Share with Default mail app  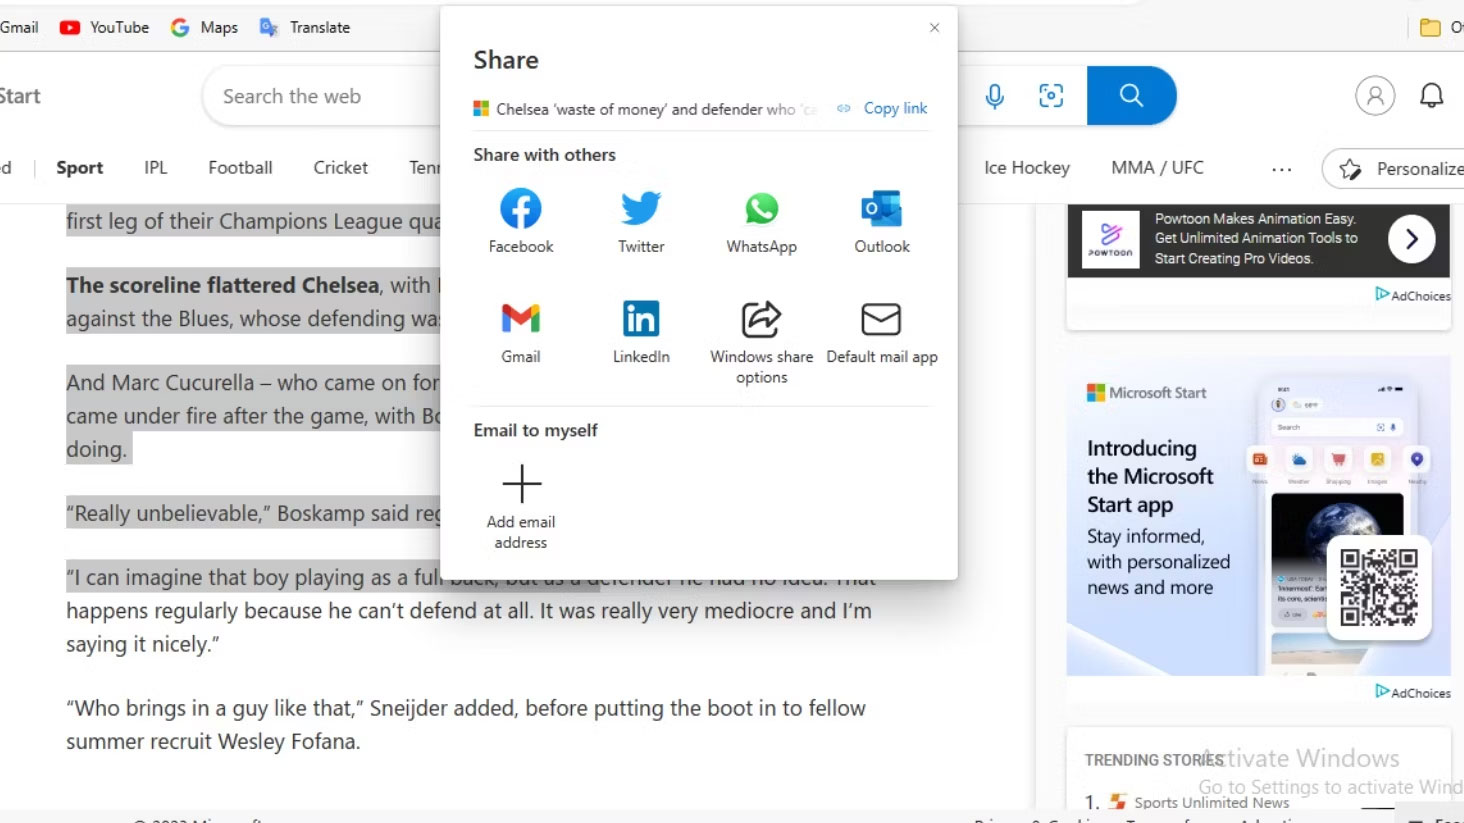tap(882, 332)
